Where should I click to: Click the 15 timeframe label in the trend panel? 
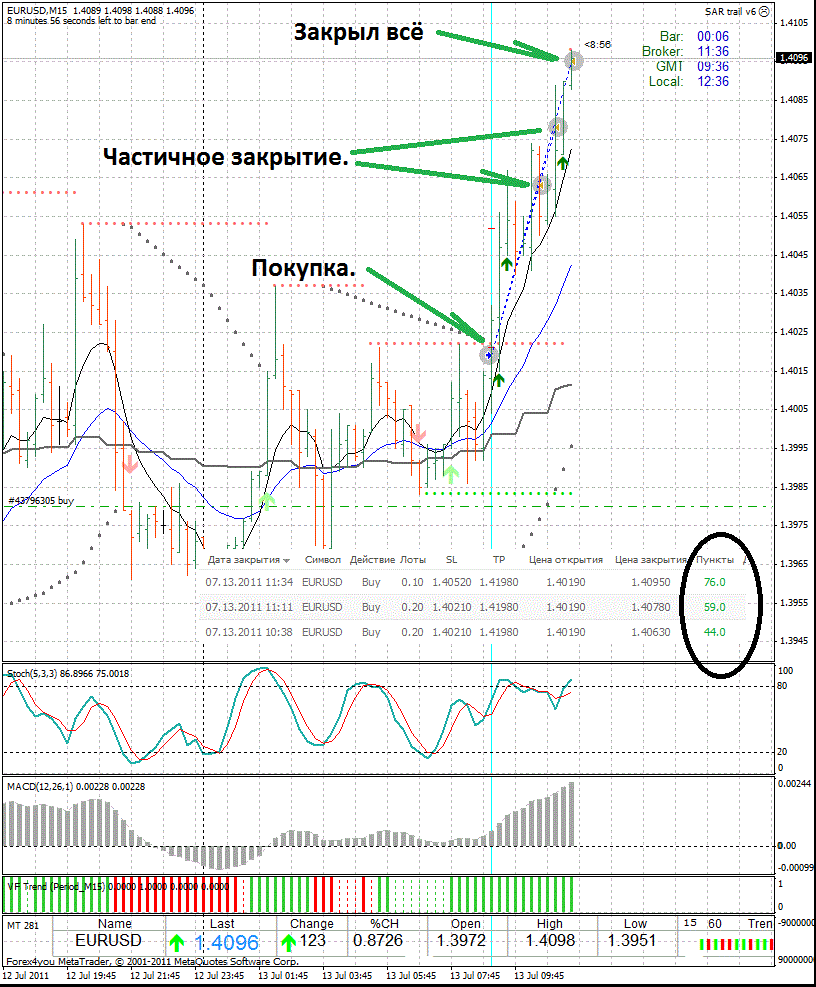pos(690,923)
